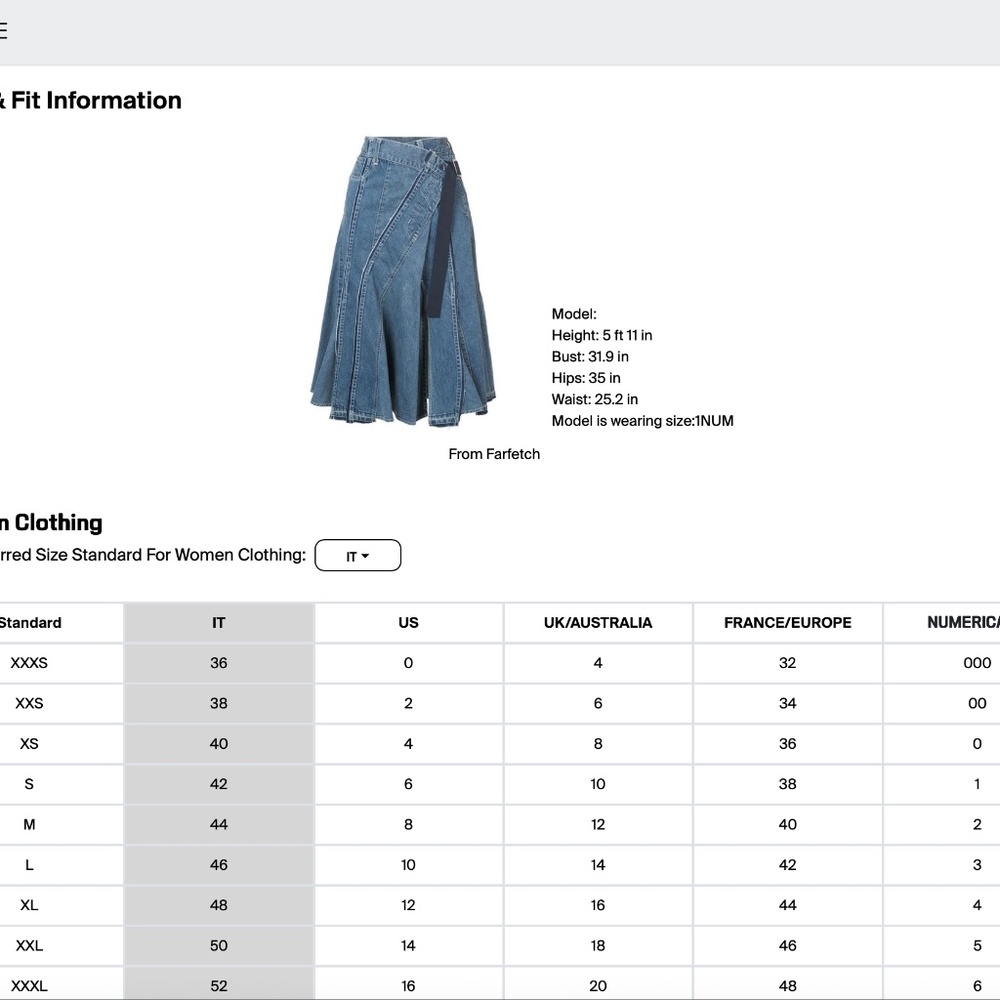
Task: Click US size 16 in XXXL row
Action: tap(408, 984)
